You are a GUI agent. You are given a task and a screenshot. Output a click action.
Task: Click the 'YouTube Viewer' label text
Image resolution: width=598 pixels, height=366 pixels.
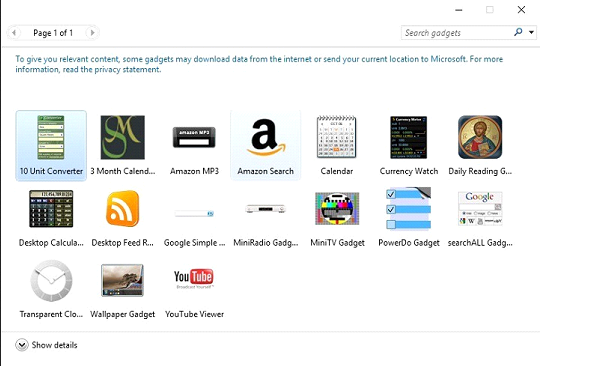[194, 315]
